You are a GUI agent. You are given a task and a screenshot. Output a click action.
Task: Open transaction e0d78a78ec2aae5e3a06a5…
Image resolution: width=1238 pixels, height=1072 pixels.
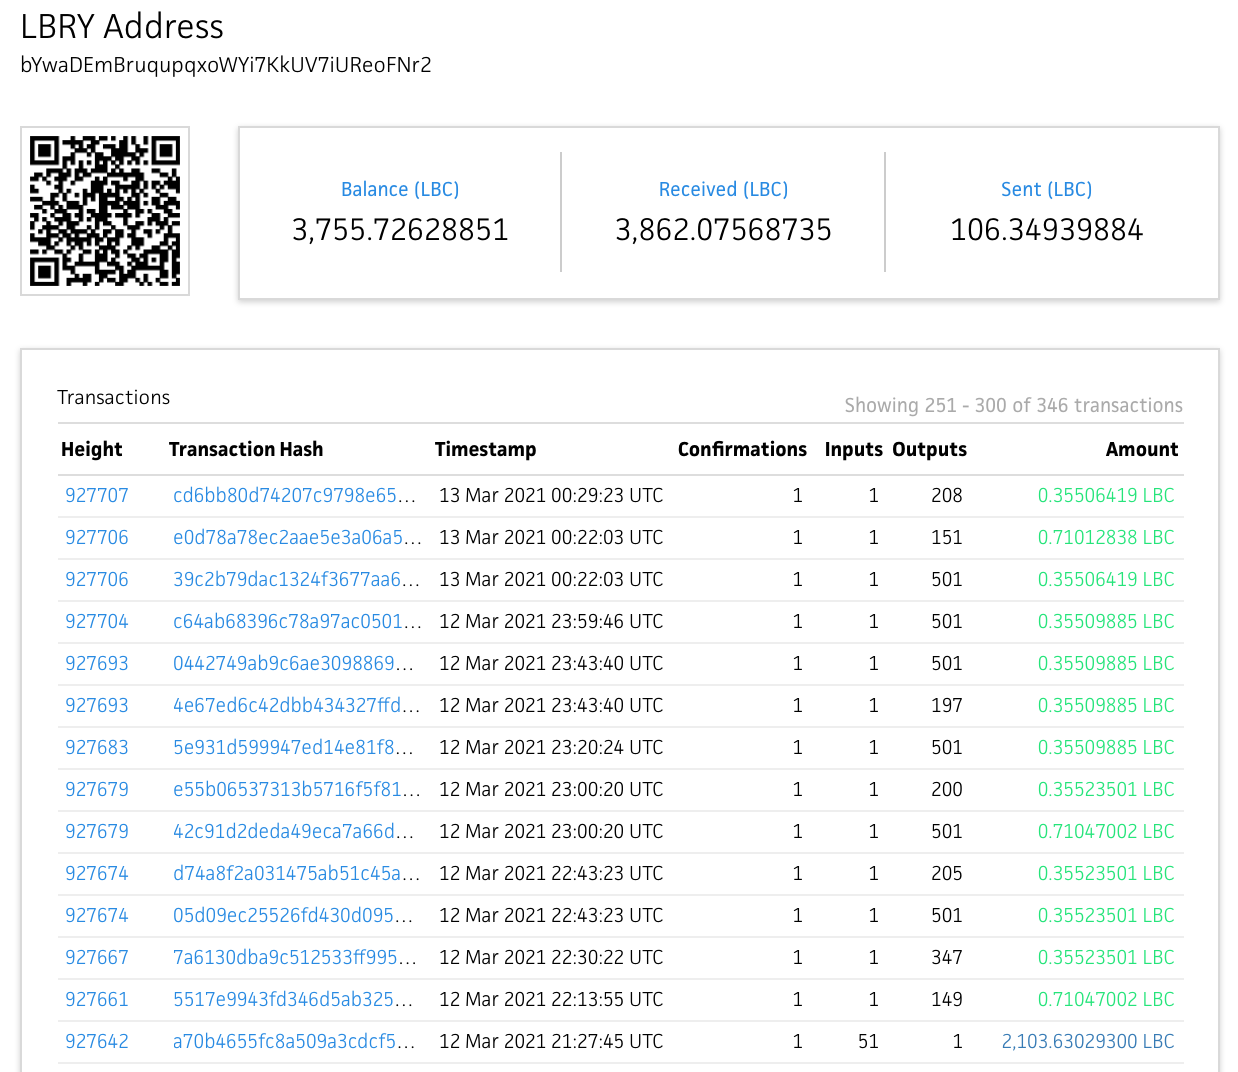coord(297,537)
